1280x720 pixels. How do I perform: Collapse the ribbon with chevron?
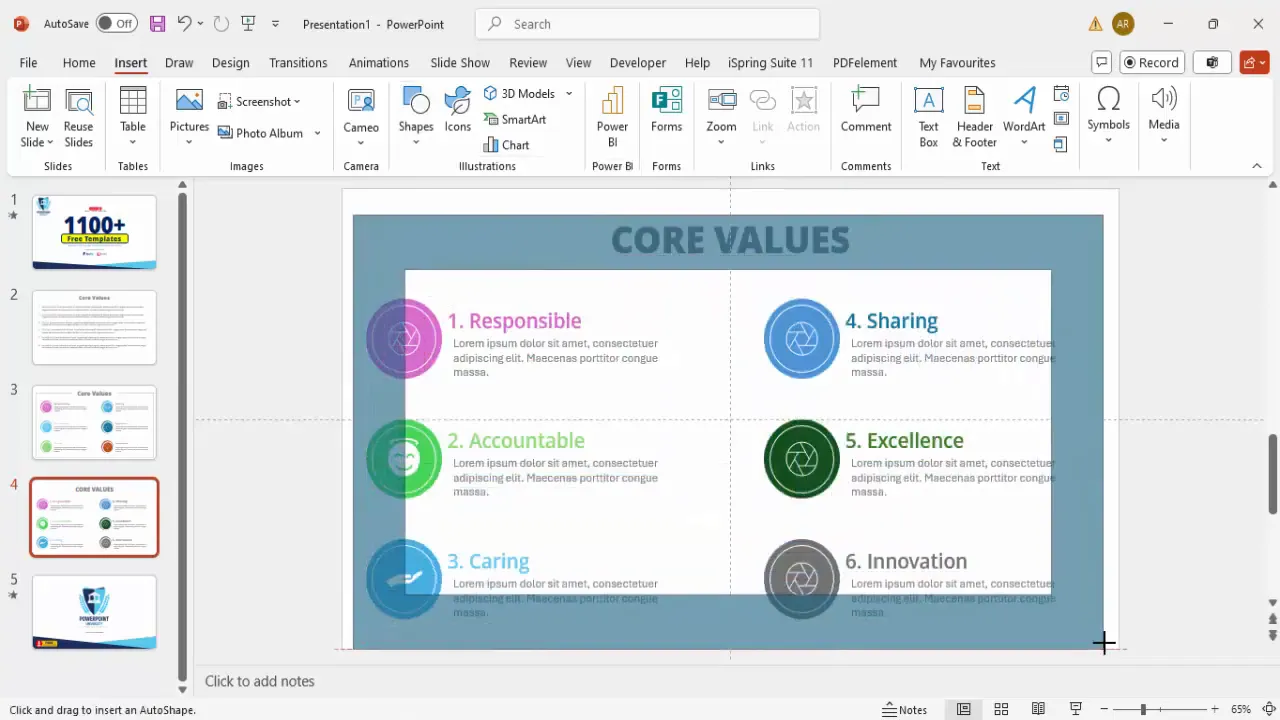click(x=1257, y=166)
